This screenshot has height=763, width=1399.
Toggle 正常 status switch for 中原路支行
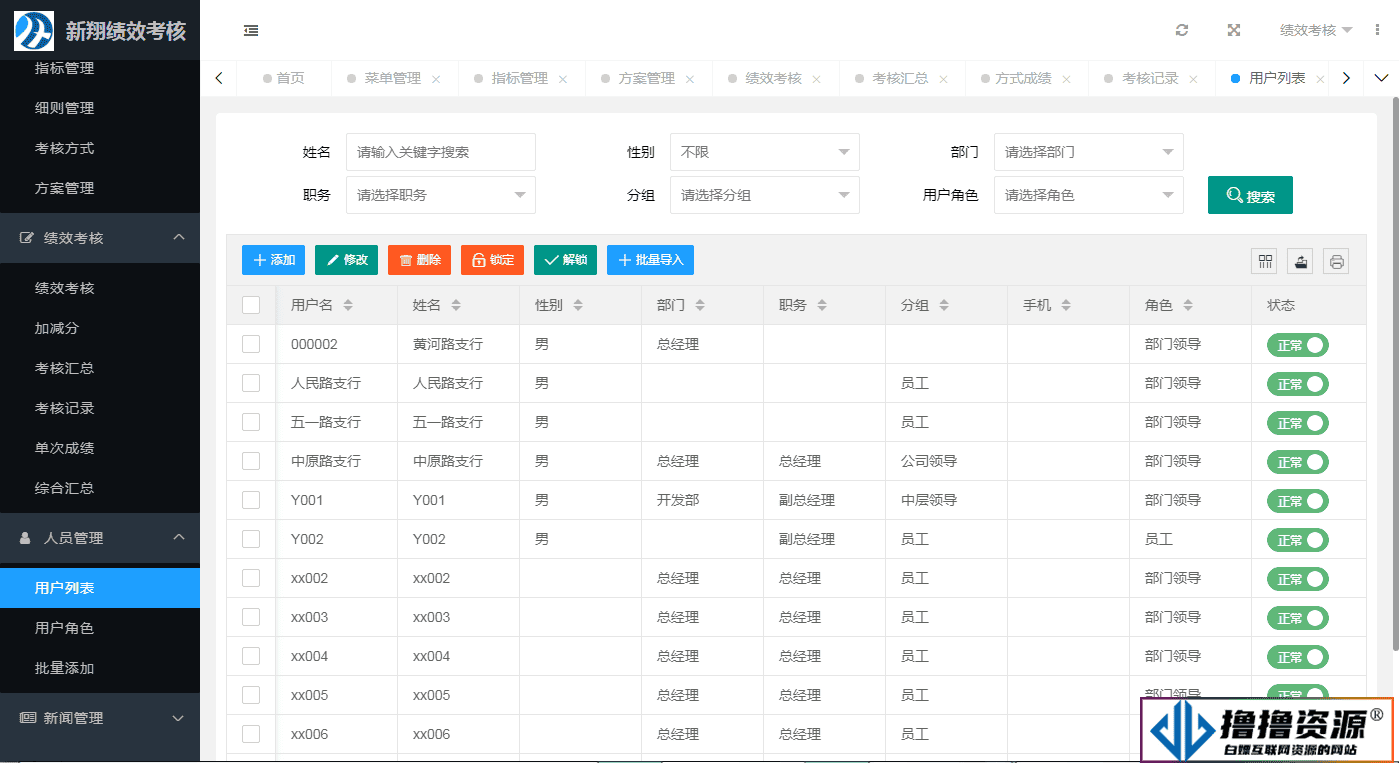click(1298, 462)
